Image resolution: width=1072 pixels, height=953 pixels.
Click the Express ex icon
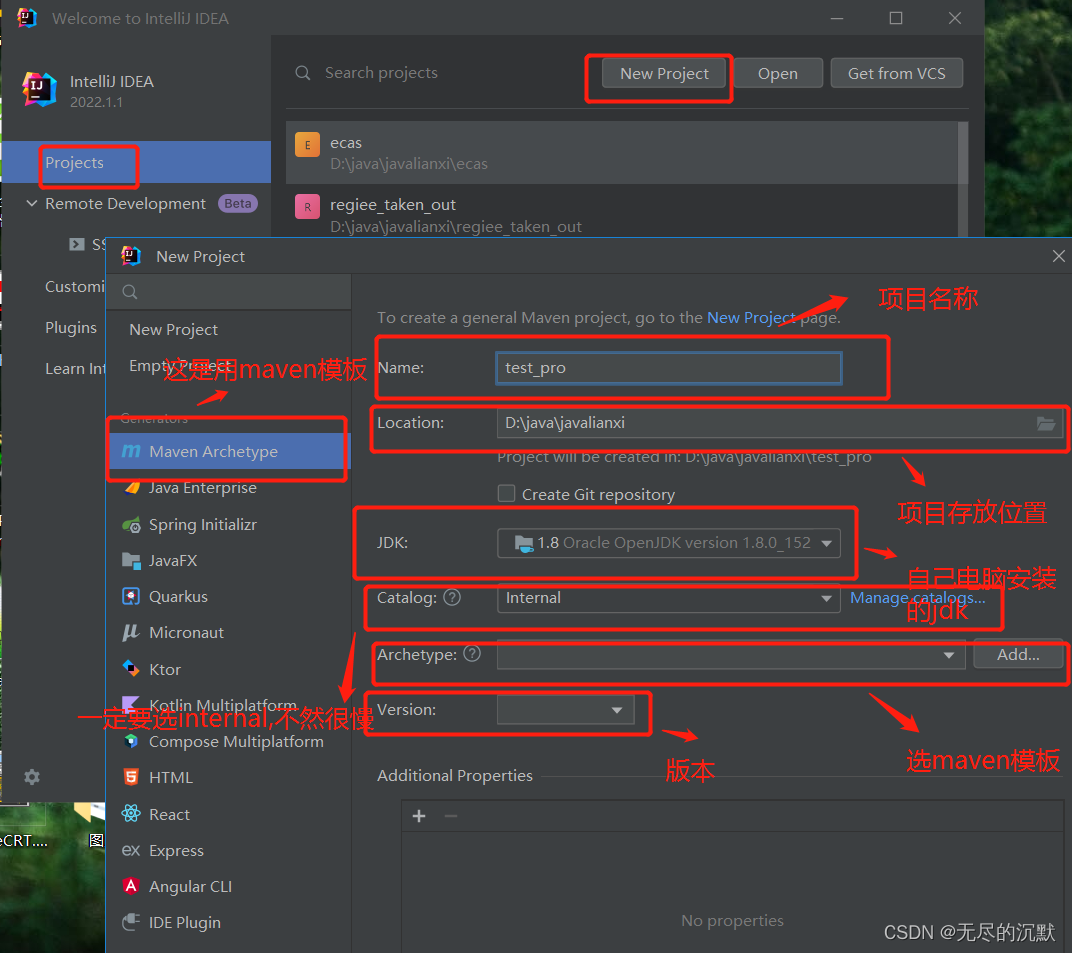pyautogui.click(x=131, y=850)
